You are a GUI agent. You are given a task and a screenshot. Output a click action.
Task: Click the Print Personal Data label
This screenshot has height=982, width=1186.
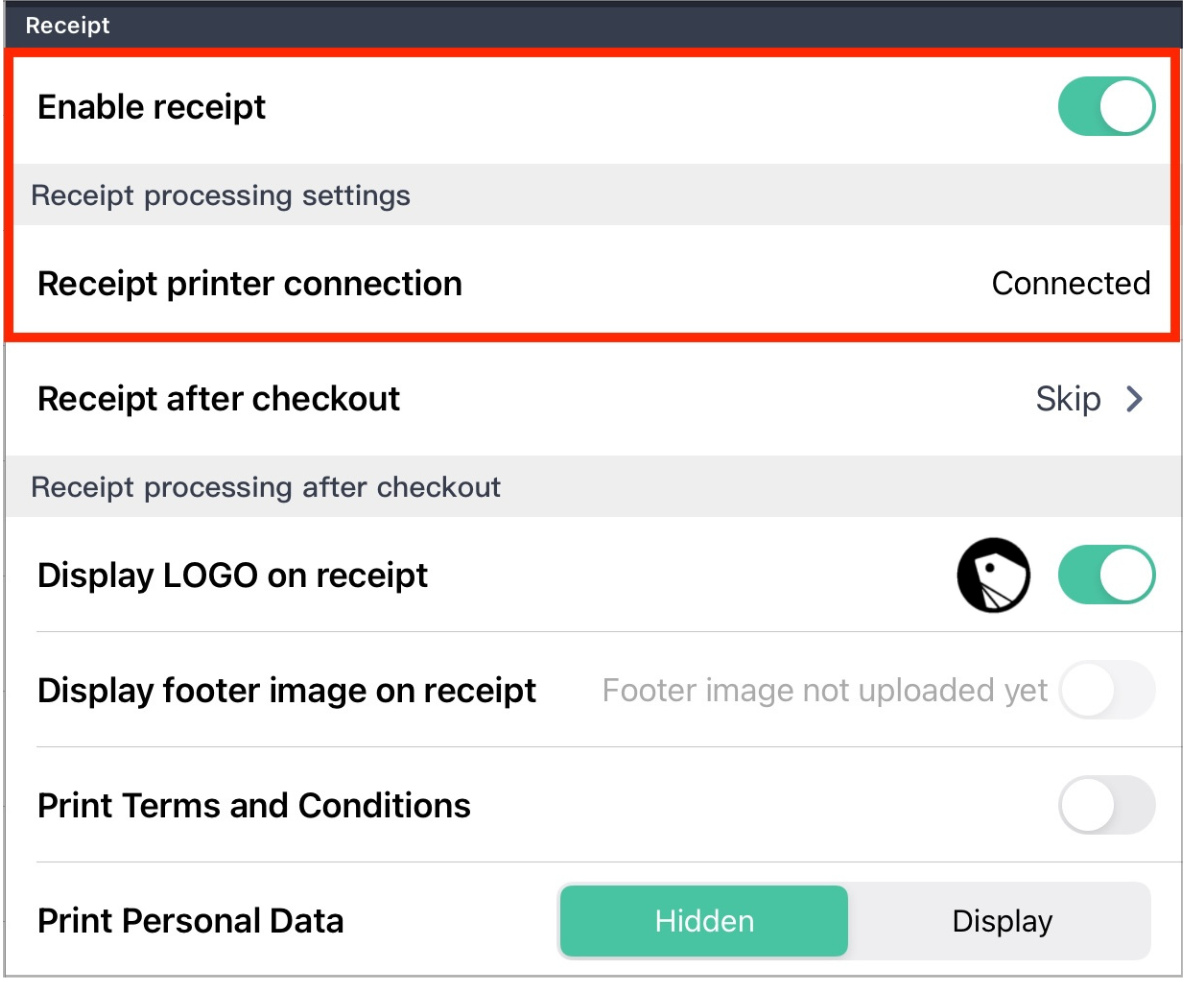191,921
